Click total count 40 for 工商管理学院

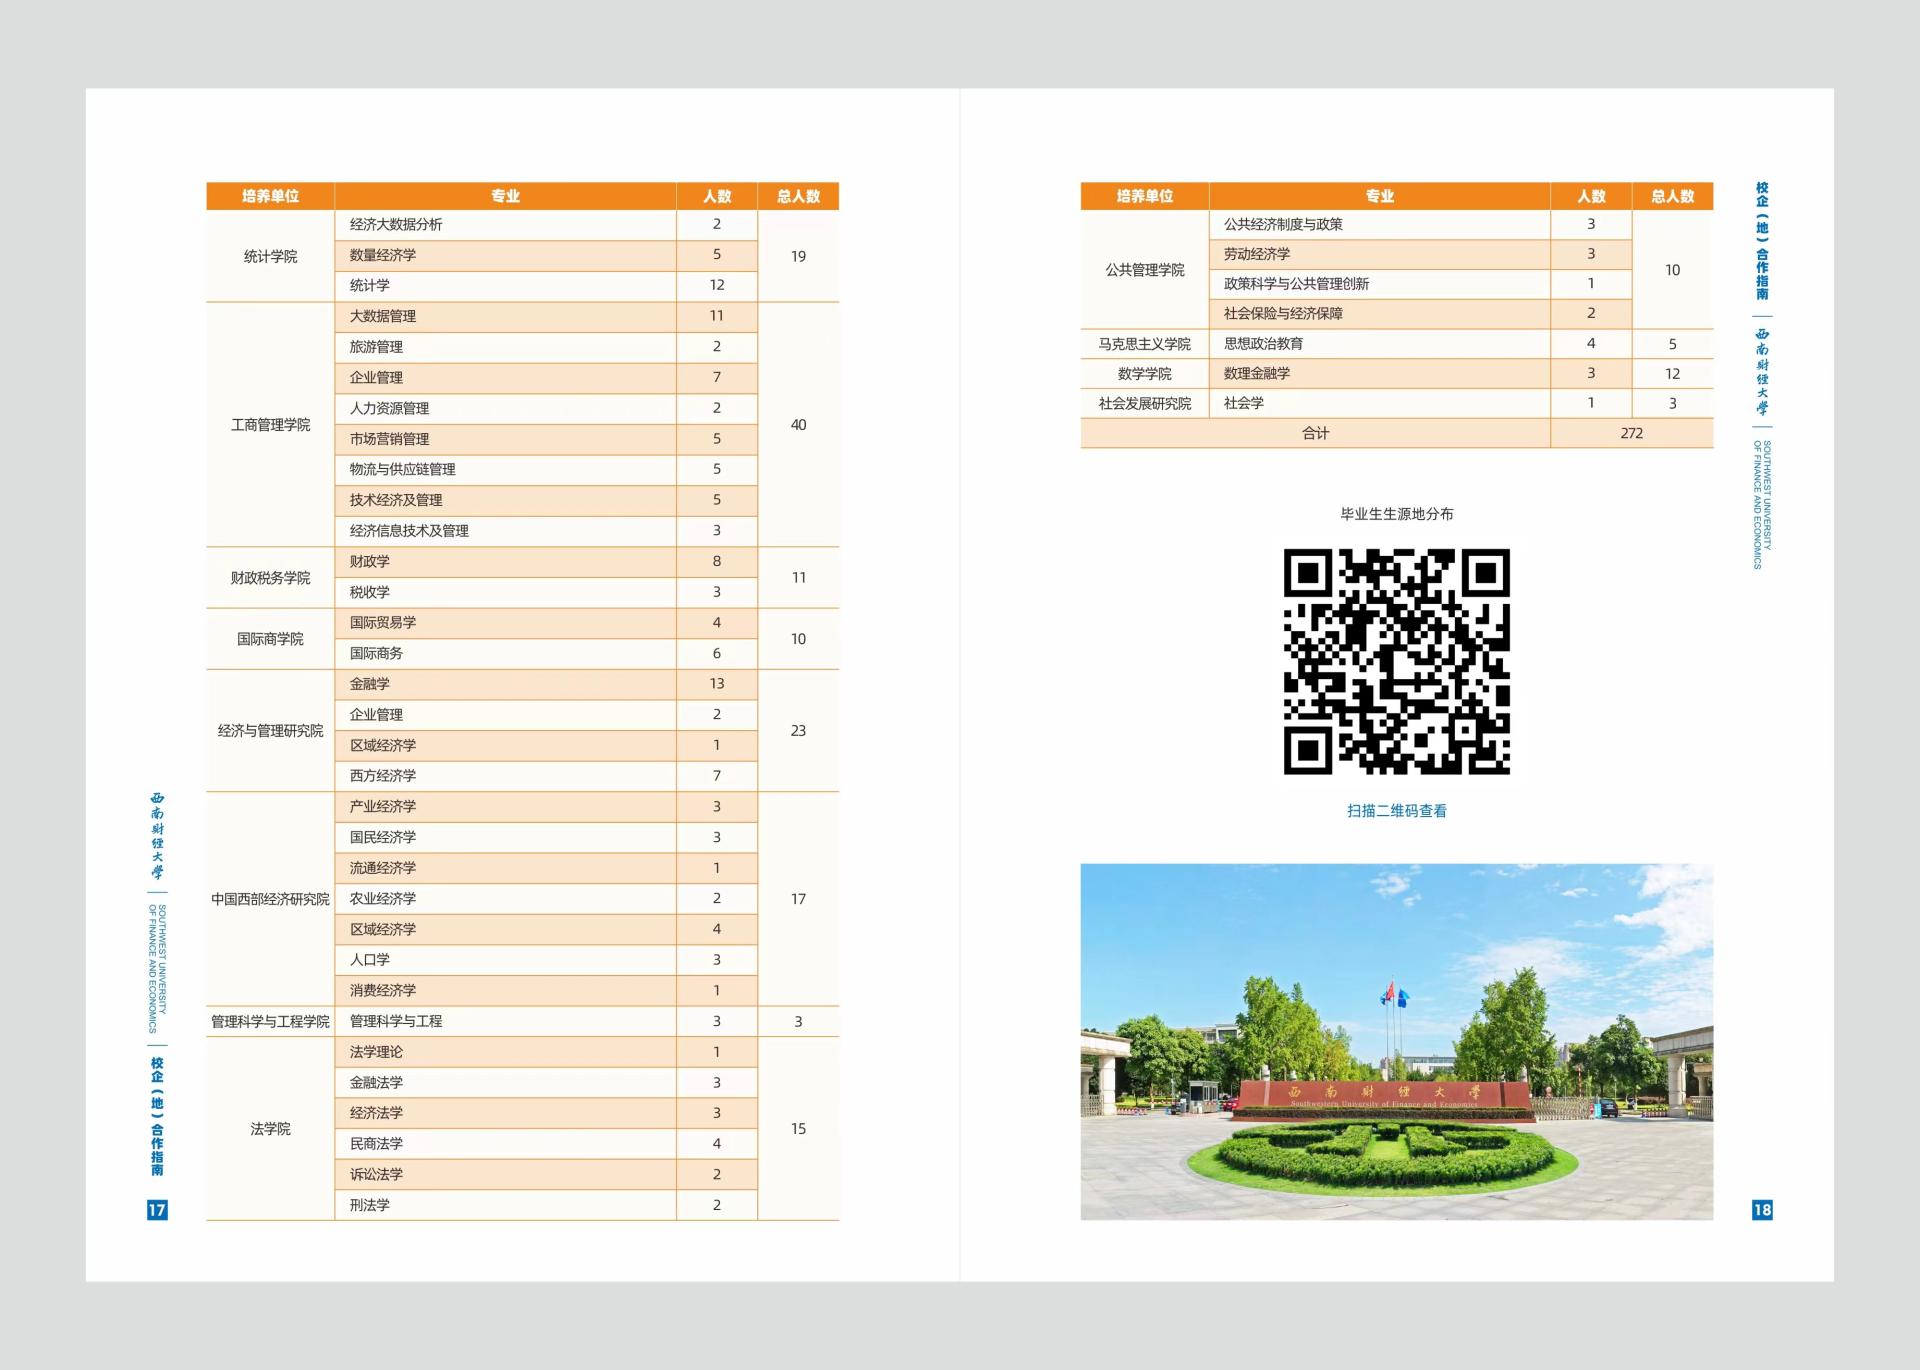click(798, 425)
